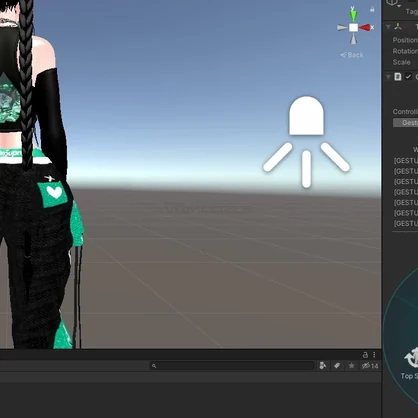Select the directional light gizmo in scene
The height and width of the screenshot is (418, 418).
pos(306,142)
